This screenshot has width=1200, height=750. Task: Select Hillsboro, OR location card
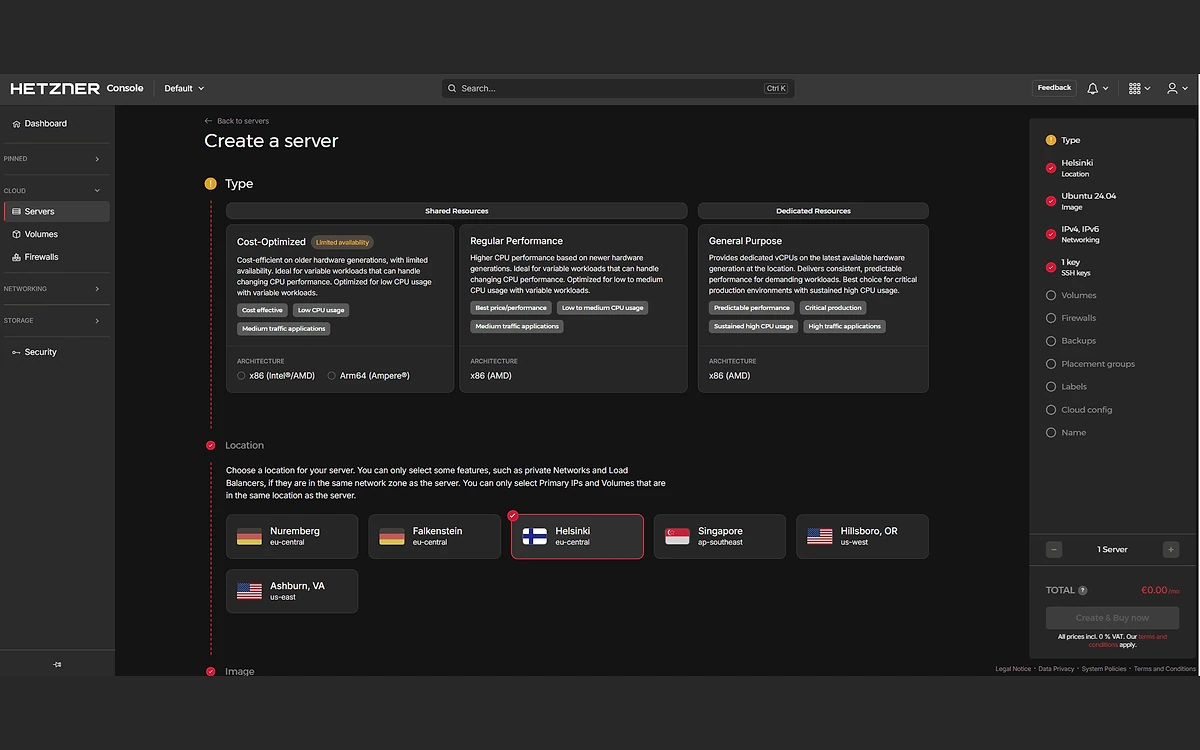pos(863,536)
